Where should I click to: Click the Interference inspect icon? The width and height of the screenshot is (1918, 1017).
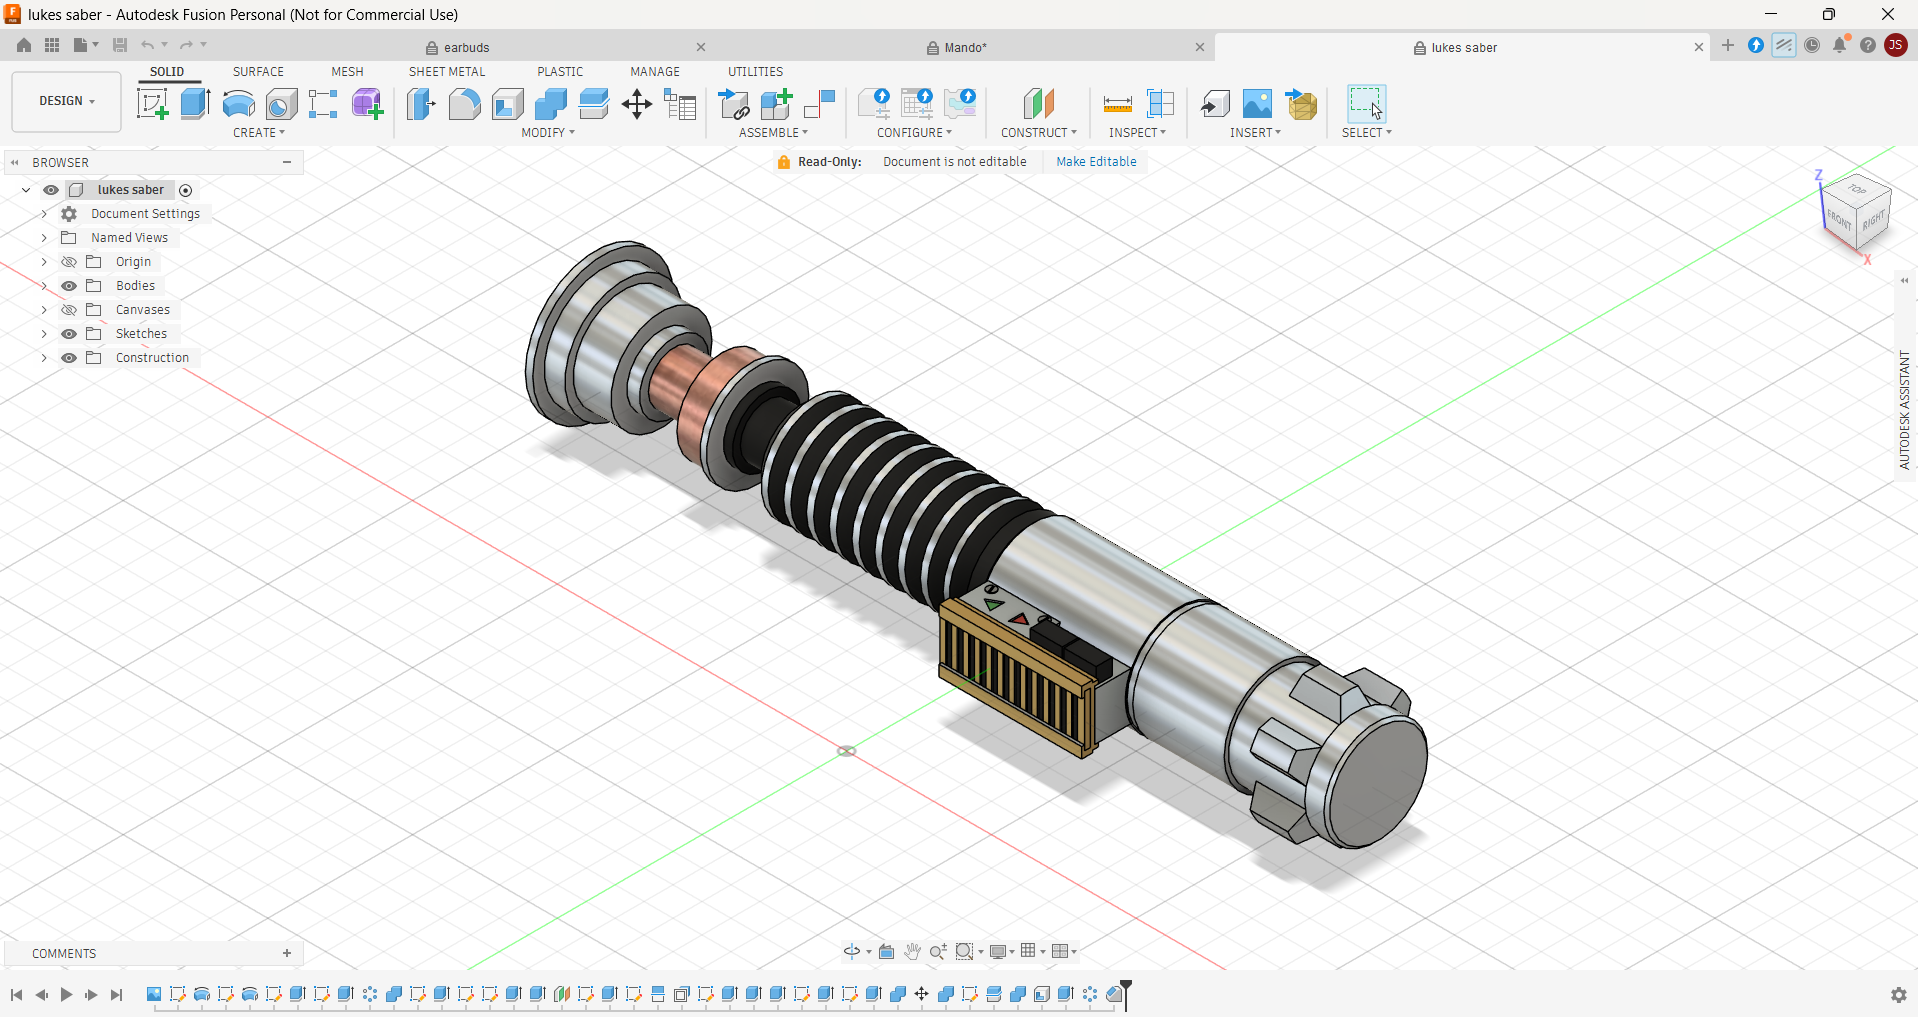point(1160,104)
